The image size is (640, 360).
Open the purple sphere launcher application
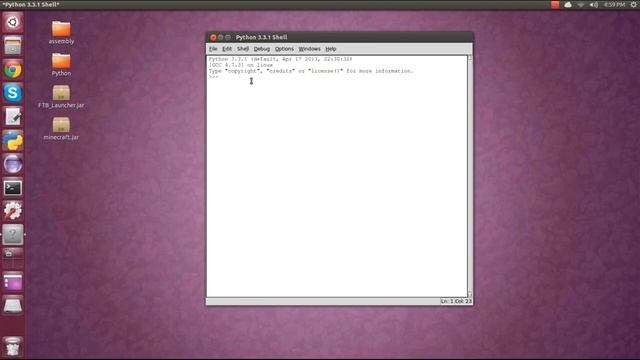point(13,164)
